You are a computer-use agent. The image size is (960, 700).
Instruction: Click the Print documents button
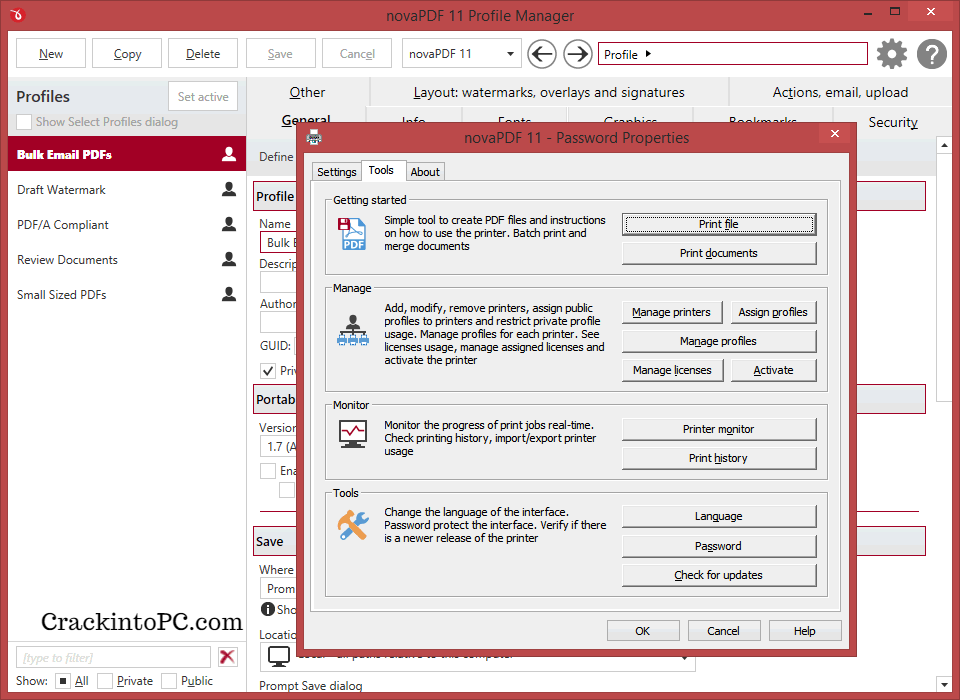tap(719, 253)
